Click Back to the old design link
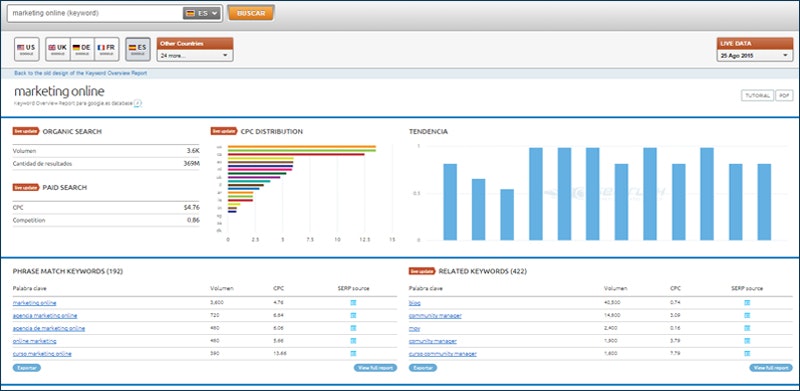Screen dimensions: 800x391 click(x=81, y=74)
